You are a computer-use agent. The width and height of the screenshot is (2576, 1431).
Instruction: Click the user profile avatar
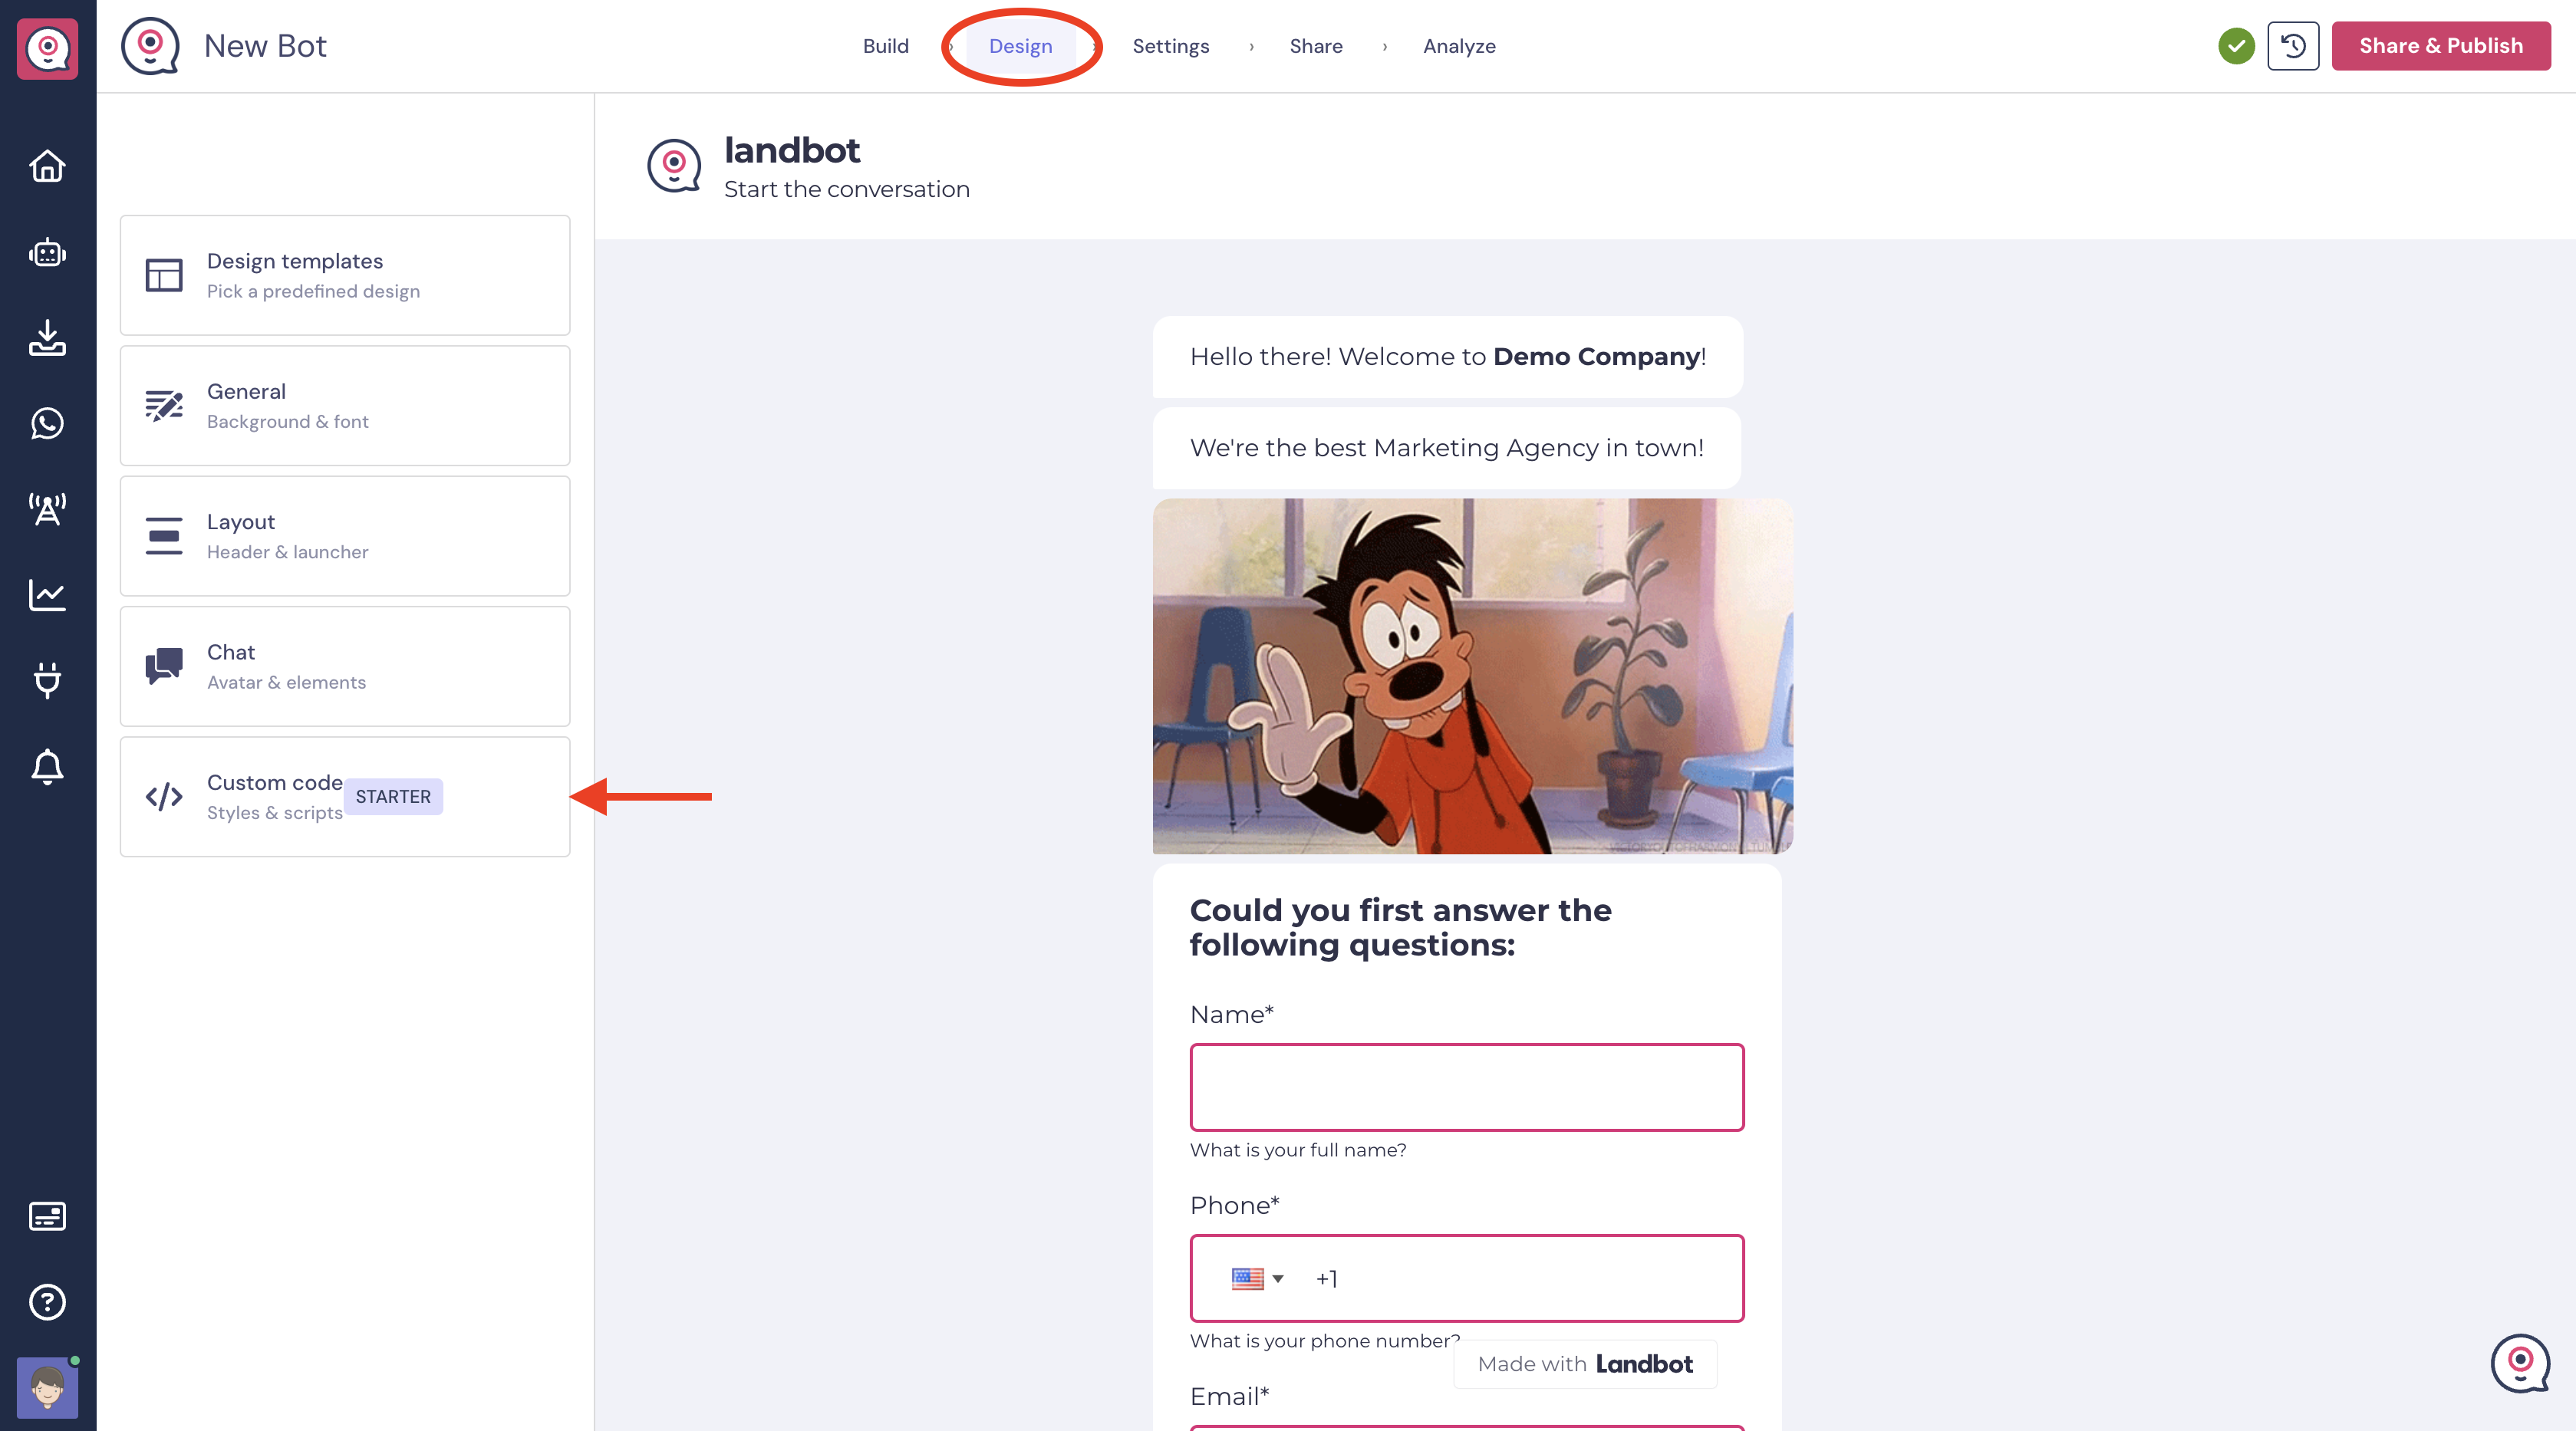point(47,1387)
